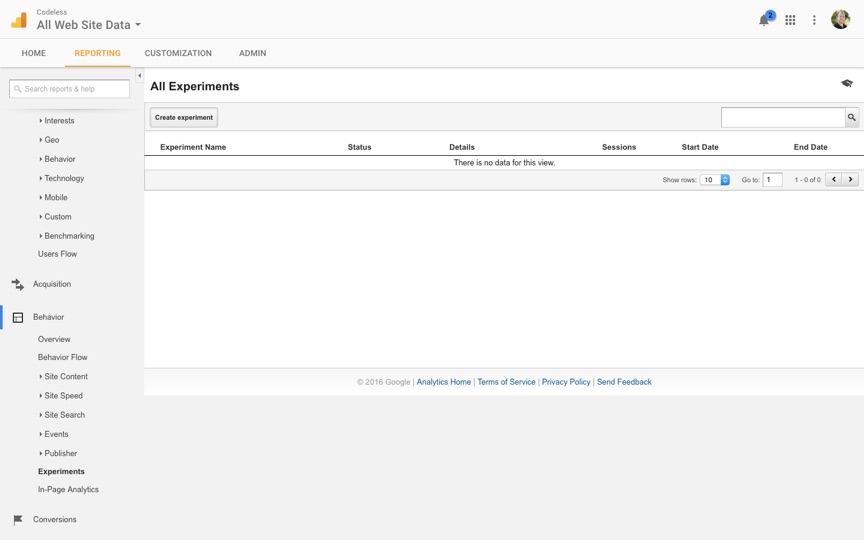Screen dimensions: 864x540
Task: Sort by Details column header
Action: coord(462,147)
